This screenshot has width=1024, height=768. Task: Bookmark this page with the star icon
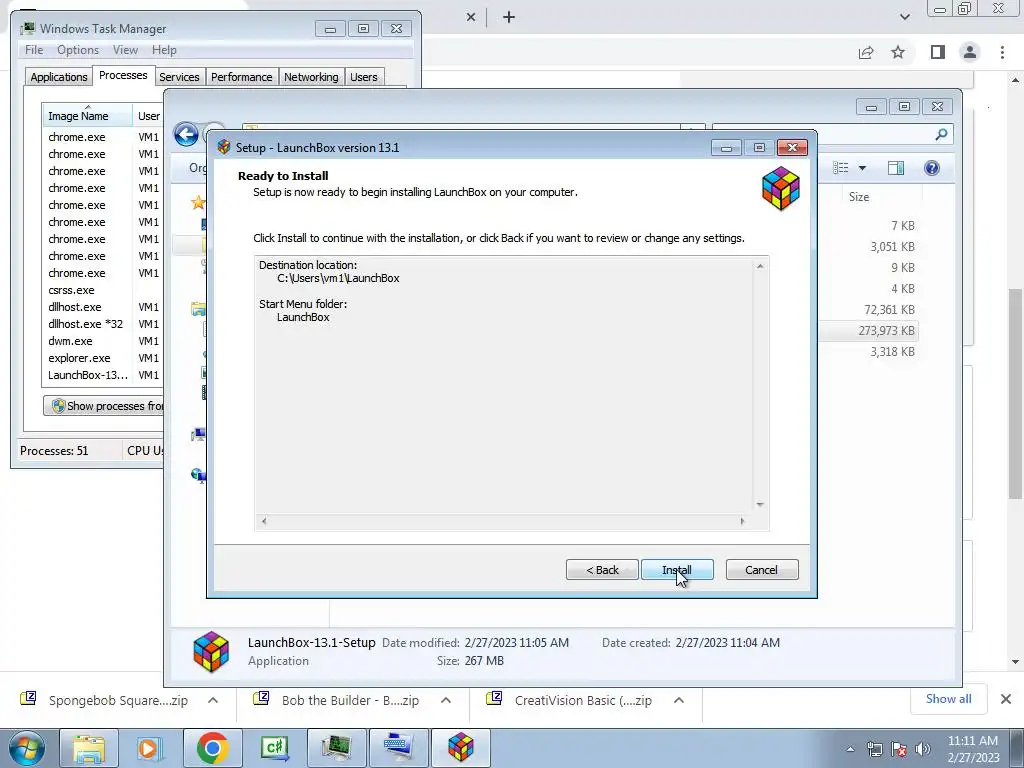[898, 52]
